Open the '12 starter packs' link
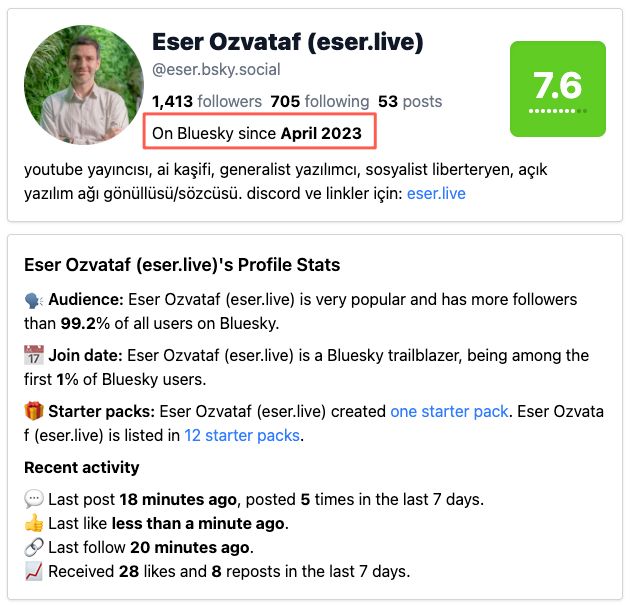 click(242, 436)
